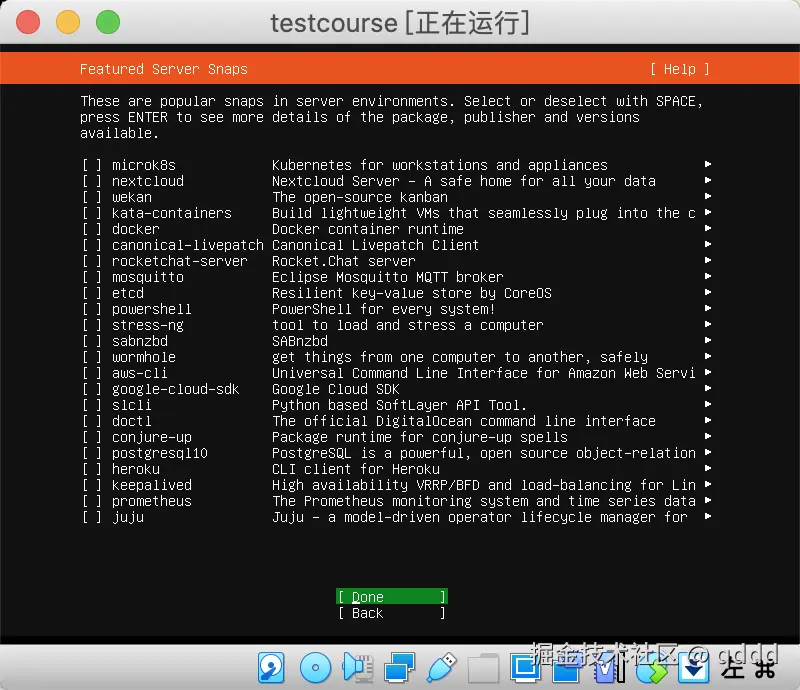The image size is (800, 690).
Task: Open the heroku row details arrow
Action: click(x=708, y=468)
